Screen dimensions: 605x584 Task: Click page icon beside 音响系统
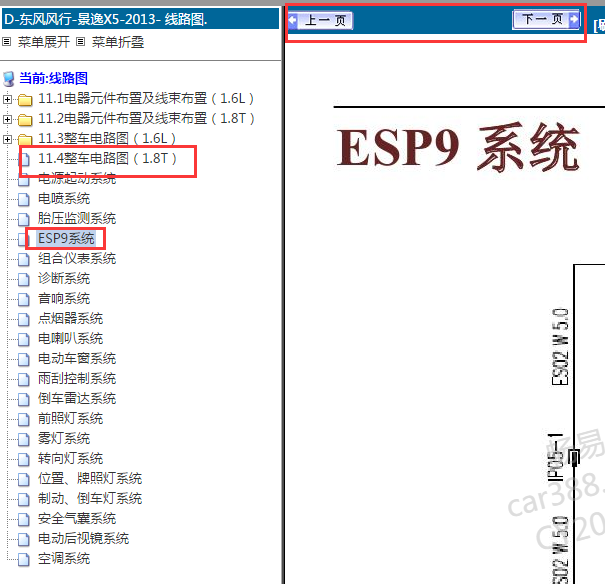[24, 299]
